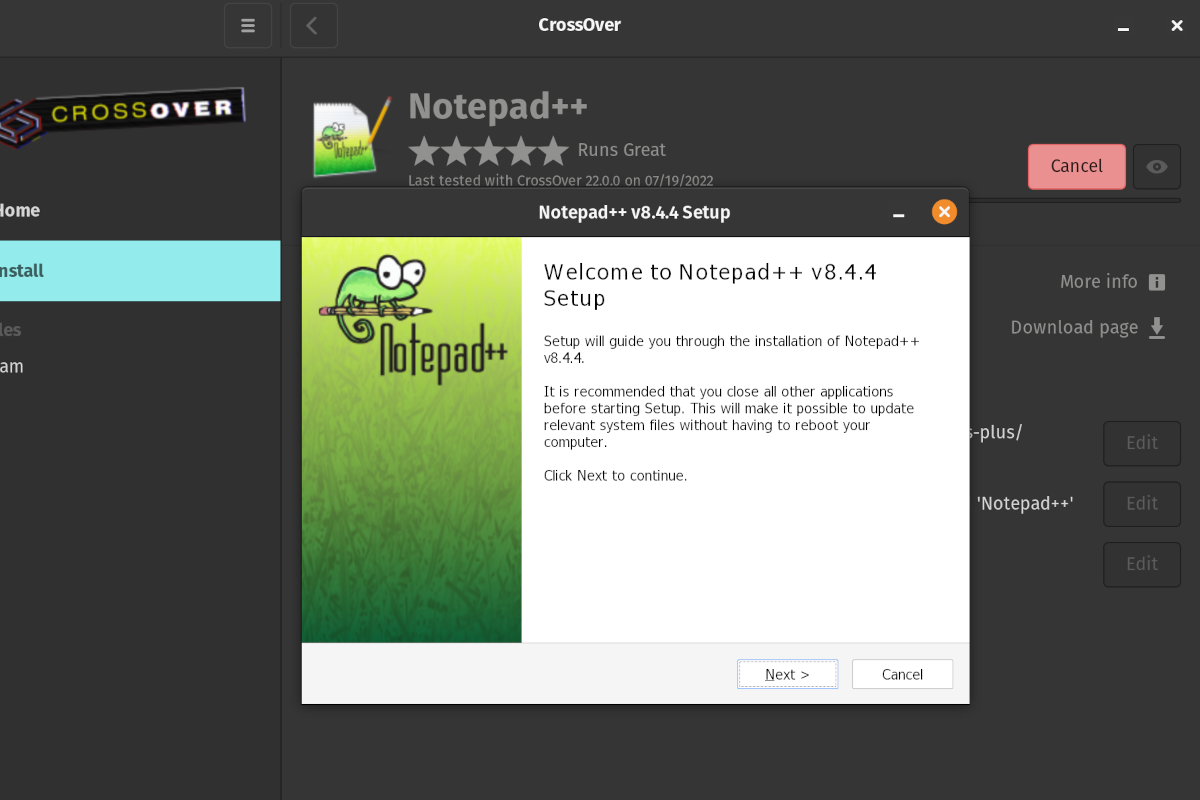Click the 'Runs Great' rating text

tap(621, 150)
